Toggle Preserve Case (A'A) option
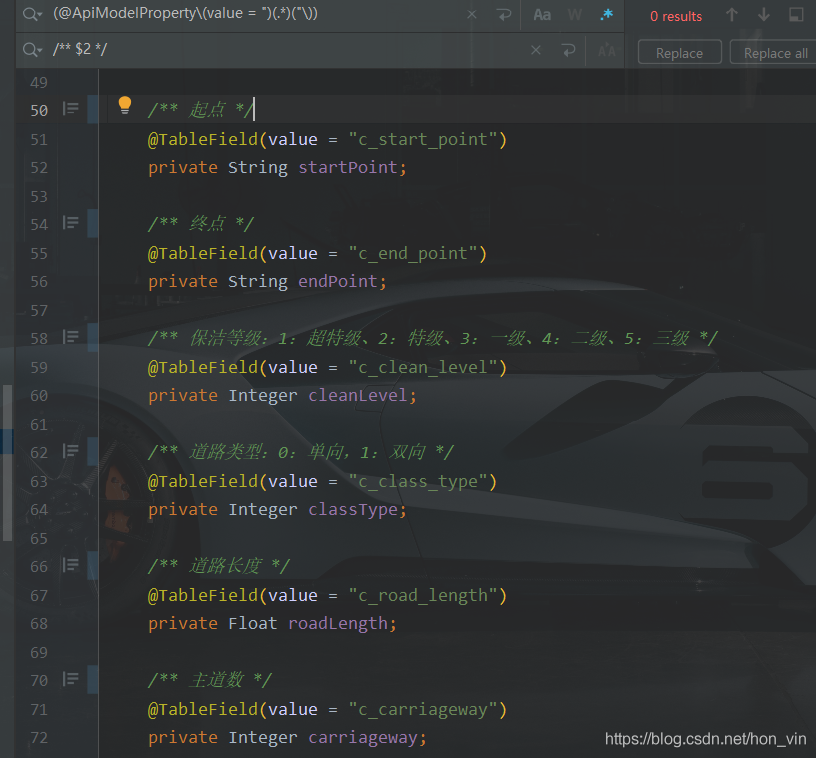 coord(606,51)
